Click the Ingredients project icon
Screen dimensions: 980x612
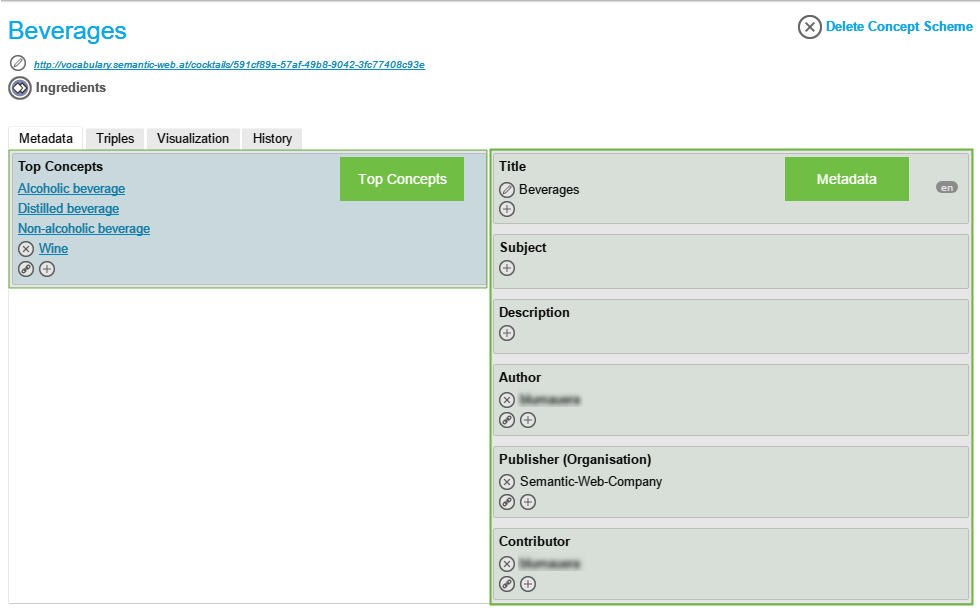point(20,88)
